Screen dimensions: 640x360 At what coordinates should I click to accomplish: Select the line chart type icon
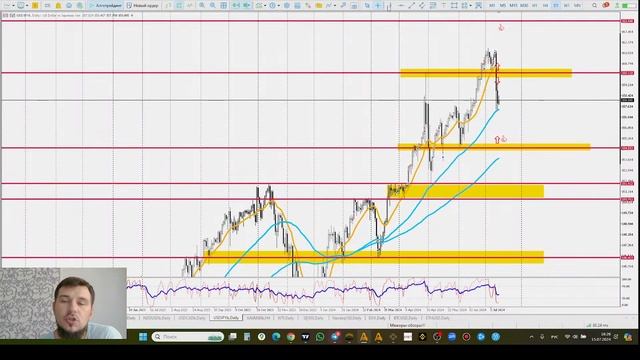click(190, 6)
